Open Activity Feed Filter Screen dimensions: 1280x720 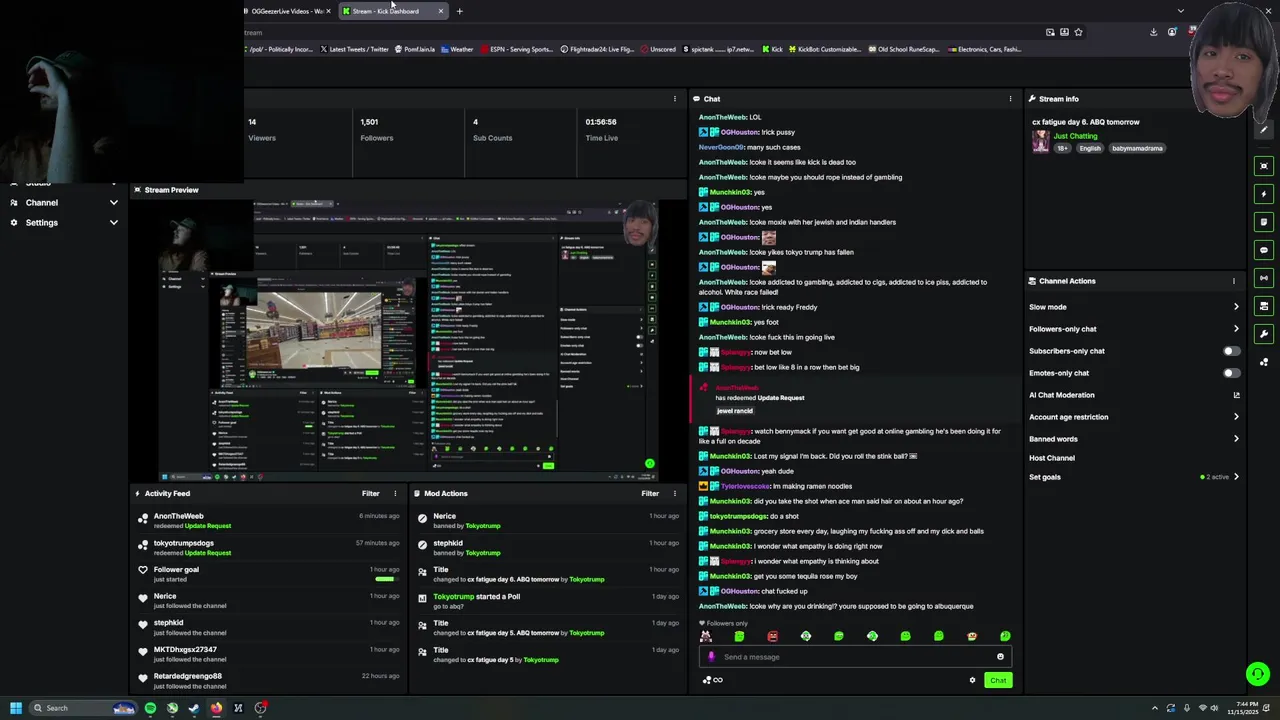point(371,493)
